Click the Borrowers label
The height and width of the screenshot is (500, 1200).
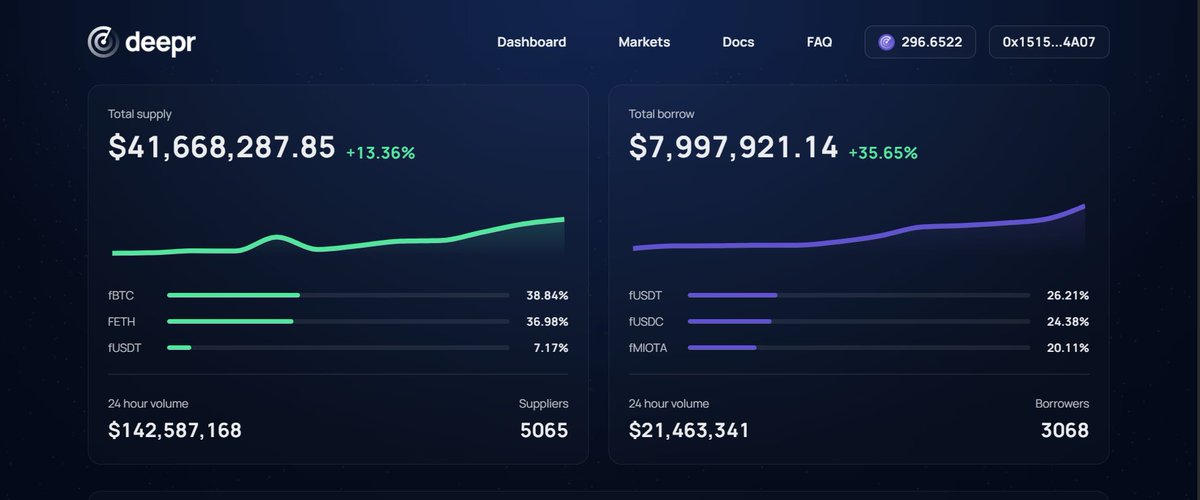coord(1062,404)
